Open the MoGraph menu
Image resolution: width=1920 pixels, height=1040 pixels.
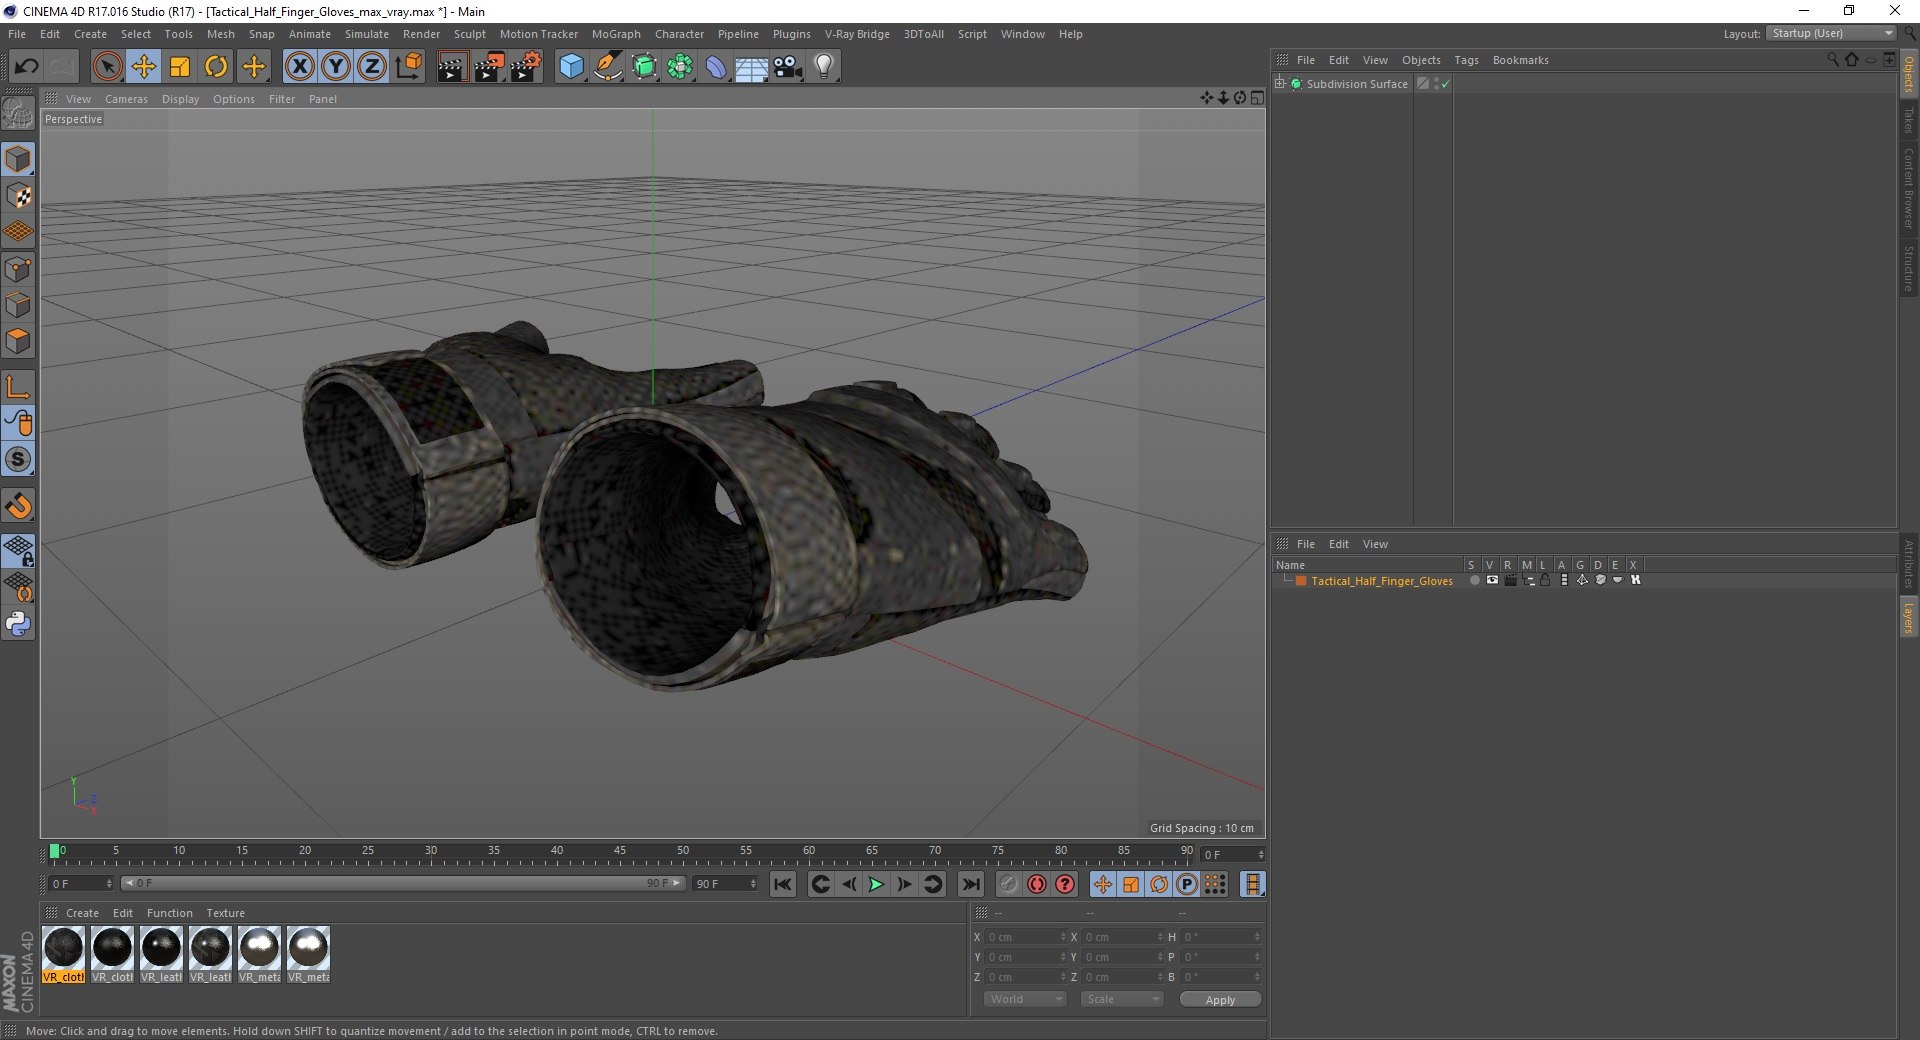pos(616,34)
